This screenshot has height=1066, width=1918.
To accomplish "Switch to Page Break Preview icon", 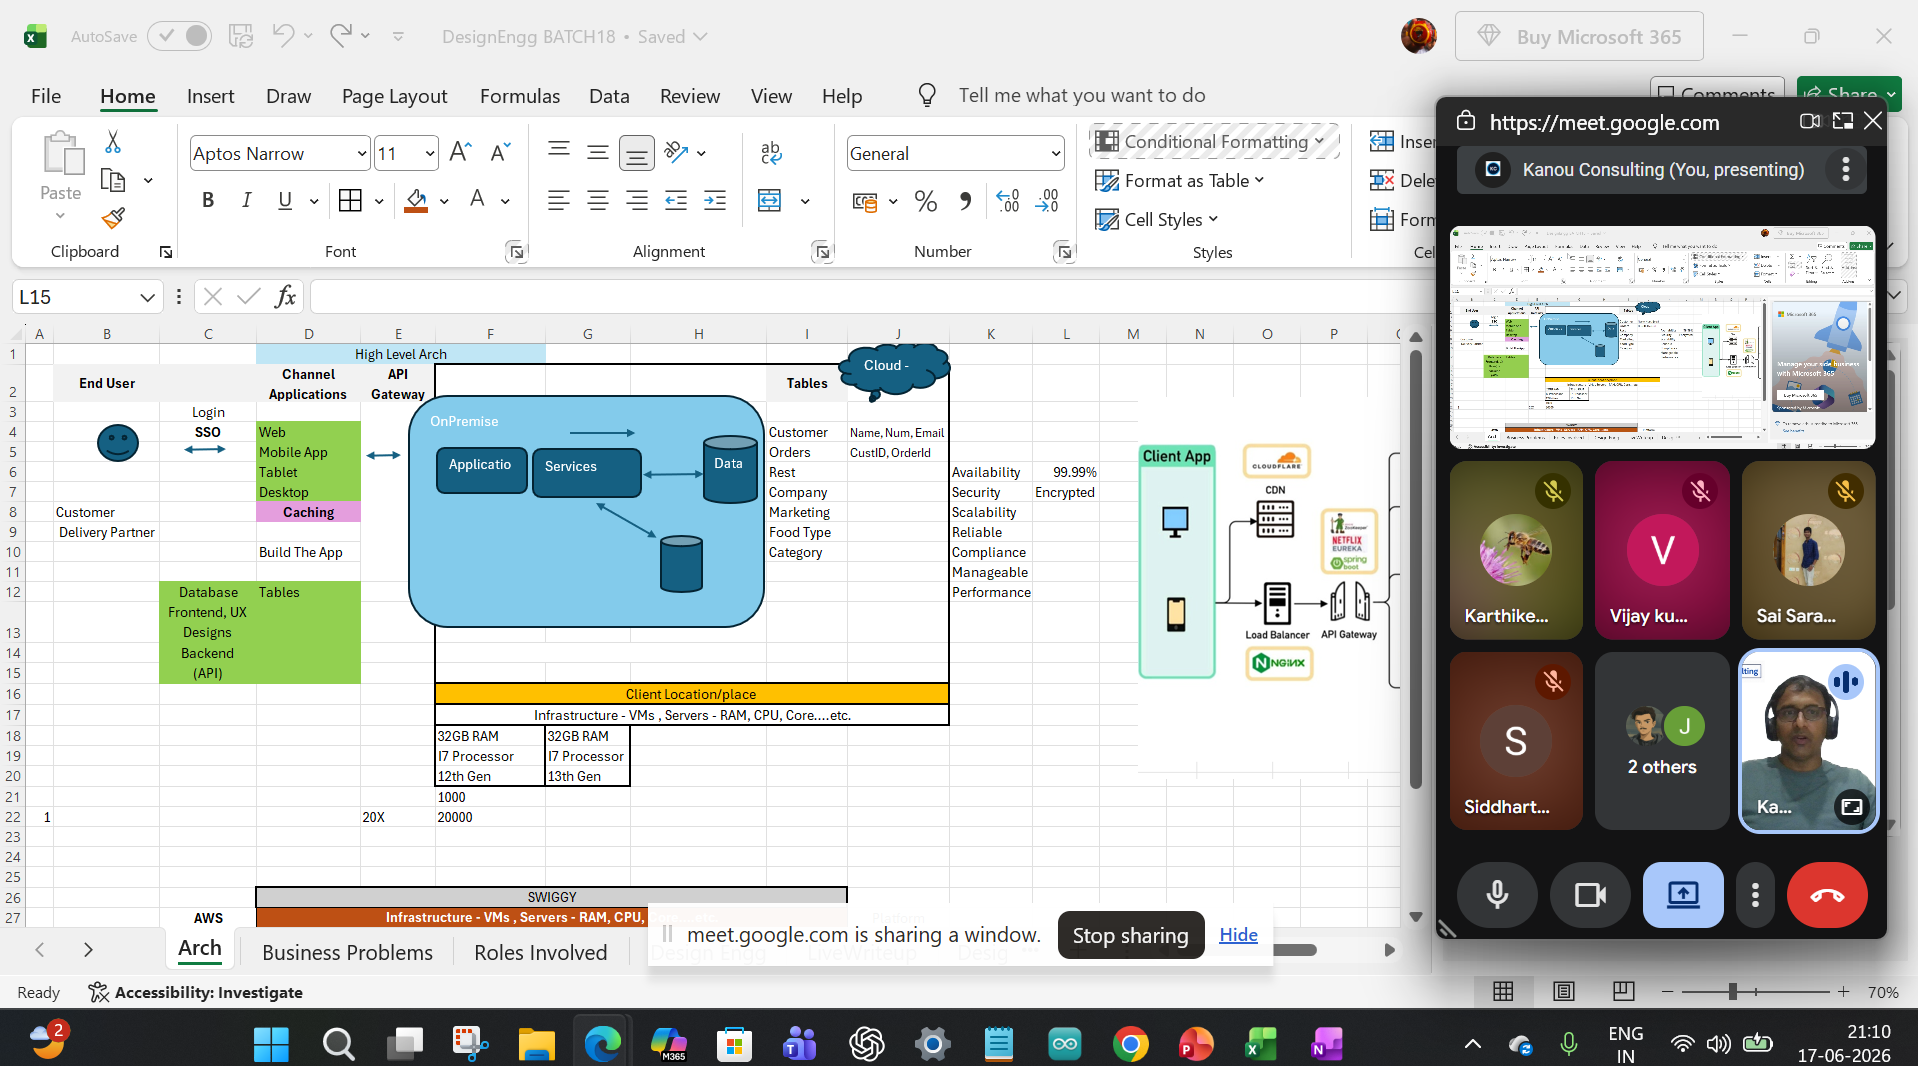I will 1623,991.
